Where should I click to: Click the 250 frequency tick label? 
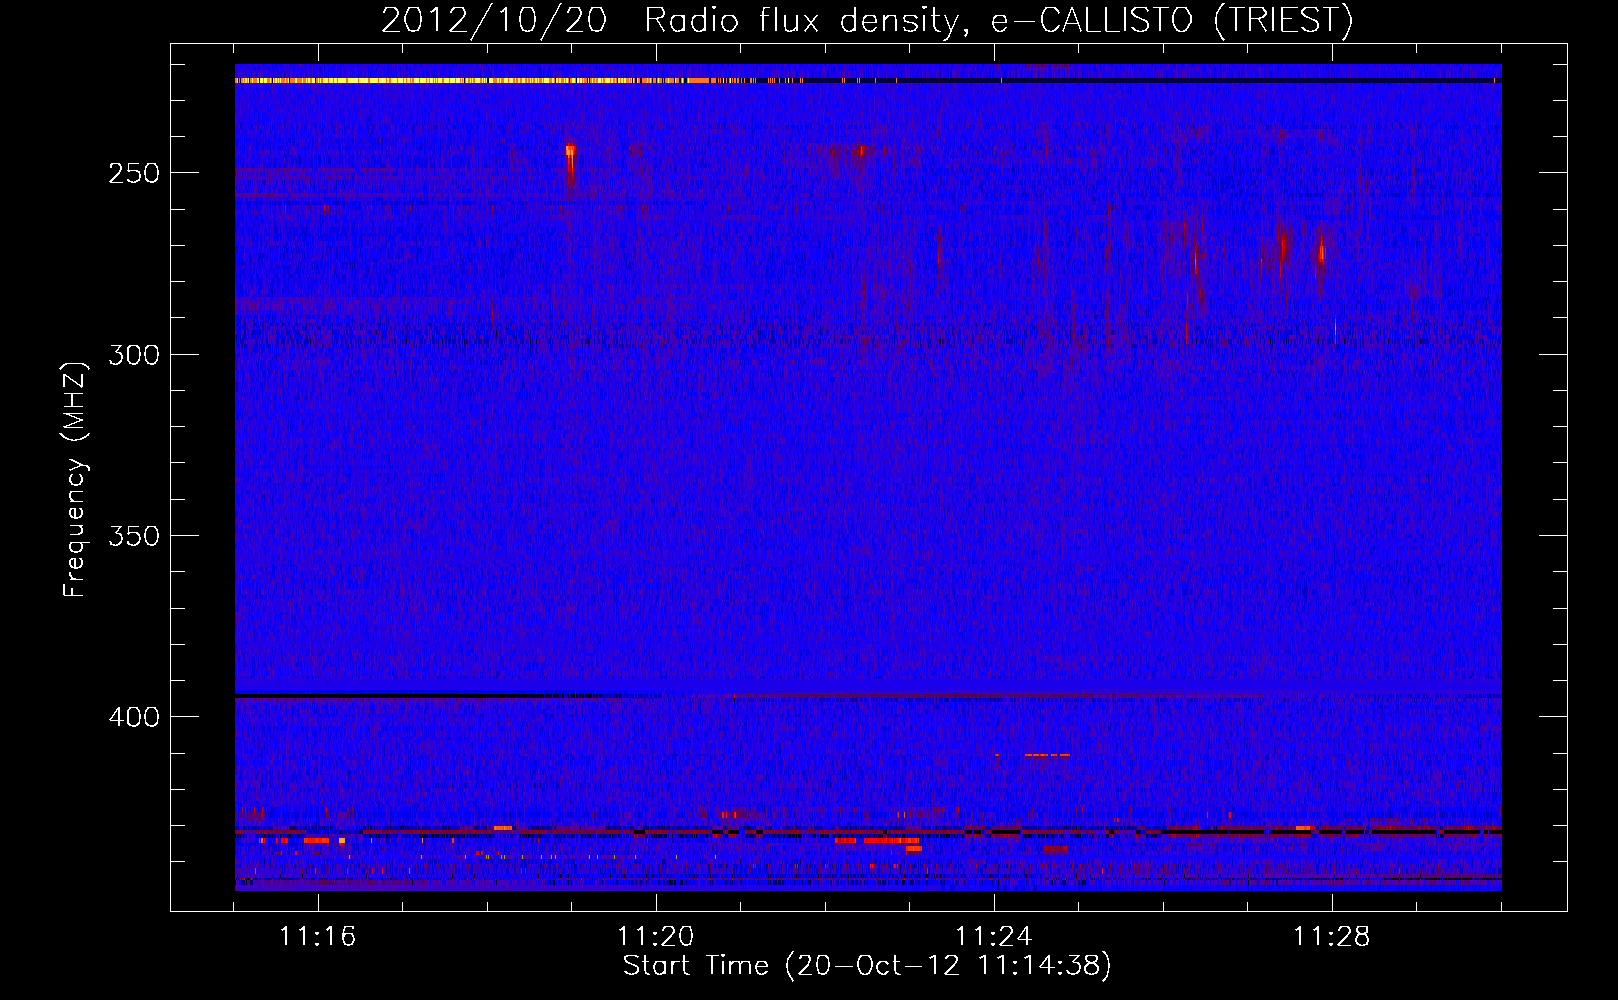[134, 173]
